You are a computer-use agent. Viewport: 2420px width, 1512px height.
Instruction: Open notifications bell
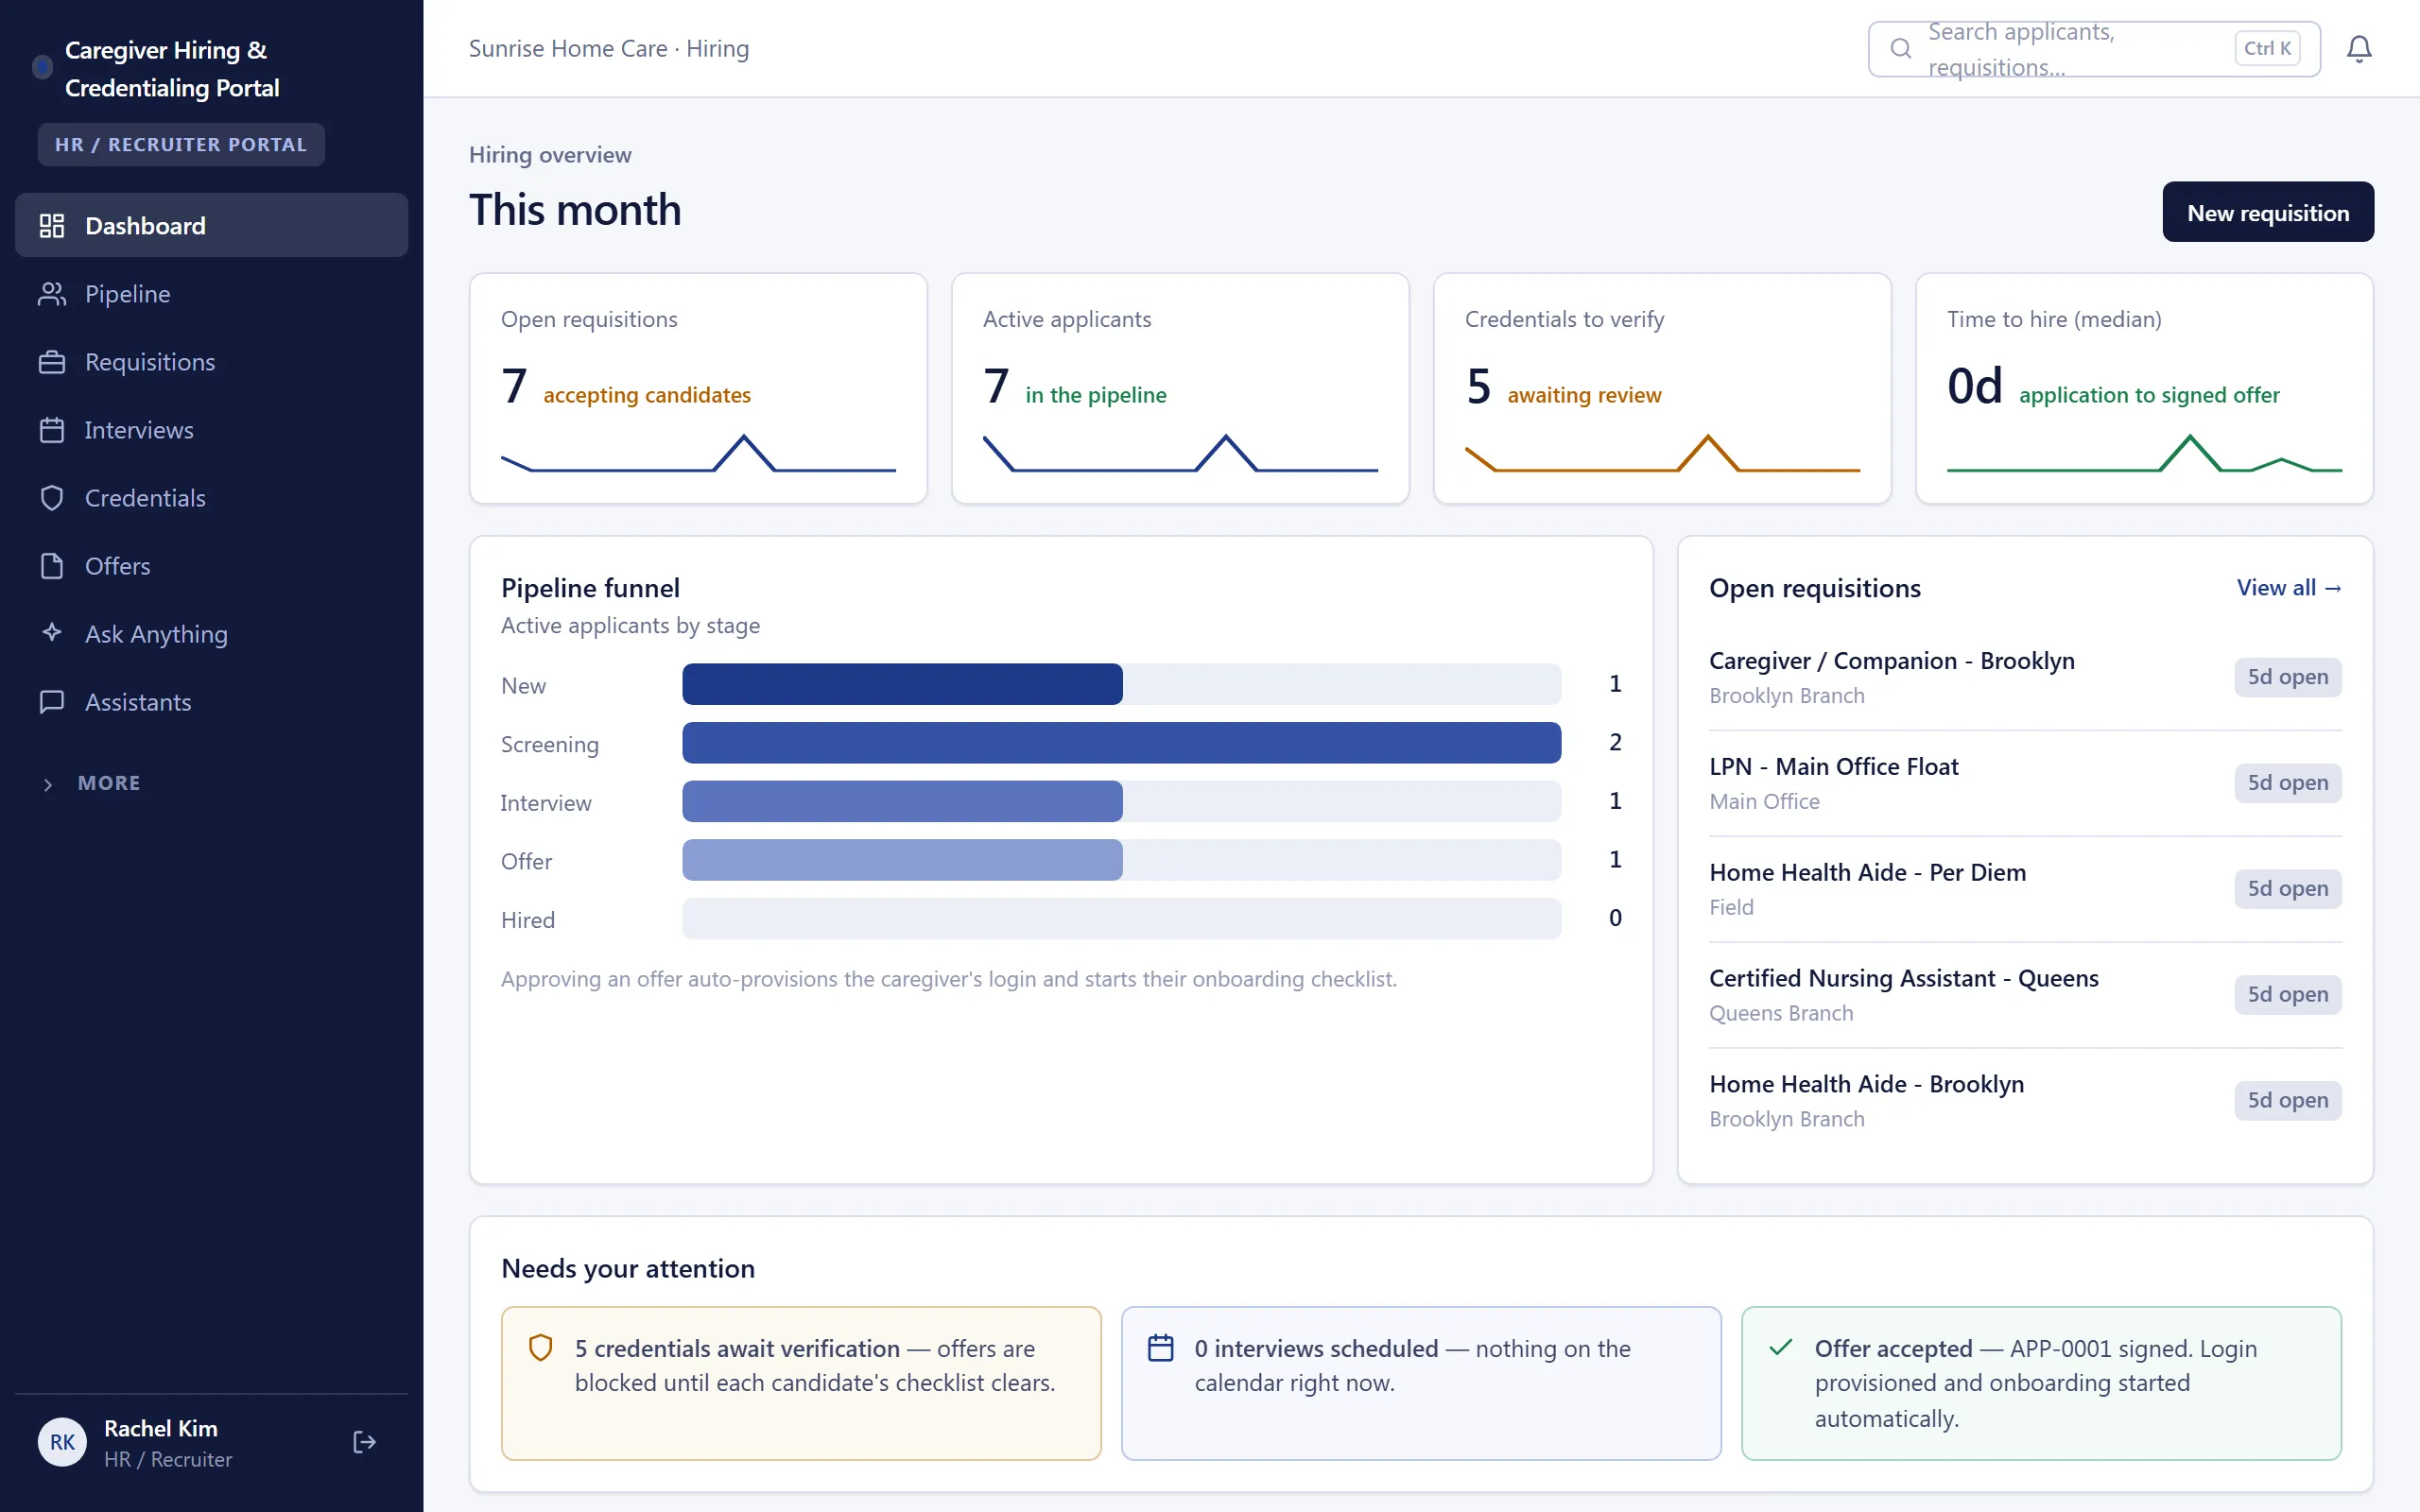pos(2359,49)
